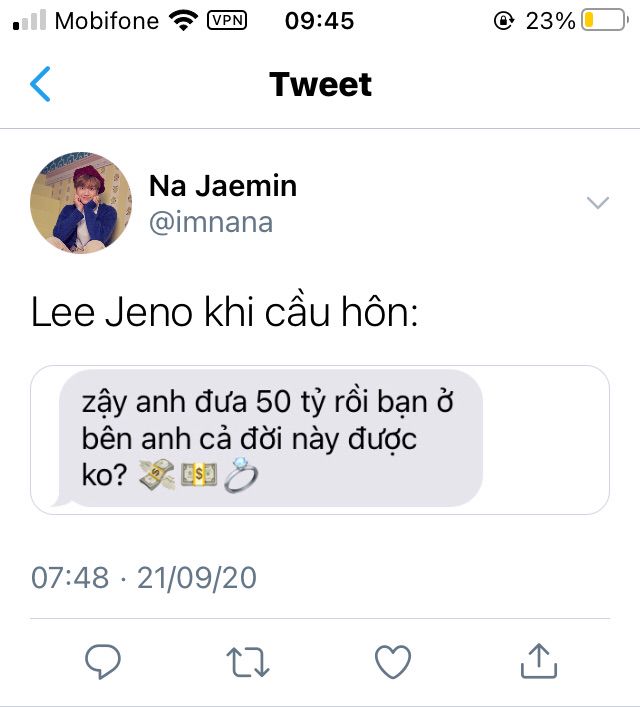Image resolution: width=640 pixels, height=707 pixels.
Task: Like the tweet with the heart icon
Action: [x=393, y=661]
